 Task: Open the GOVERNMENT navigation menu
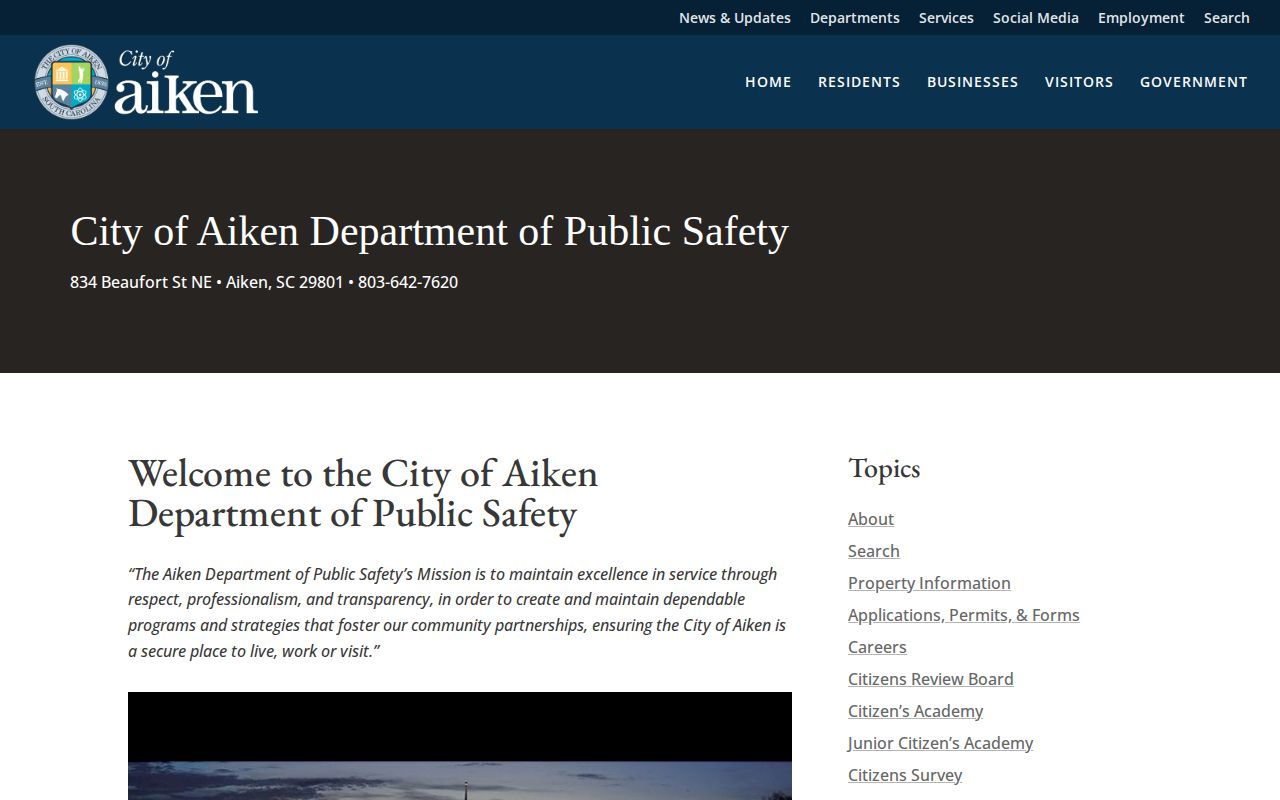[1194, 82]
